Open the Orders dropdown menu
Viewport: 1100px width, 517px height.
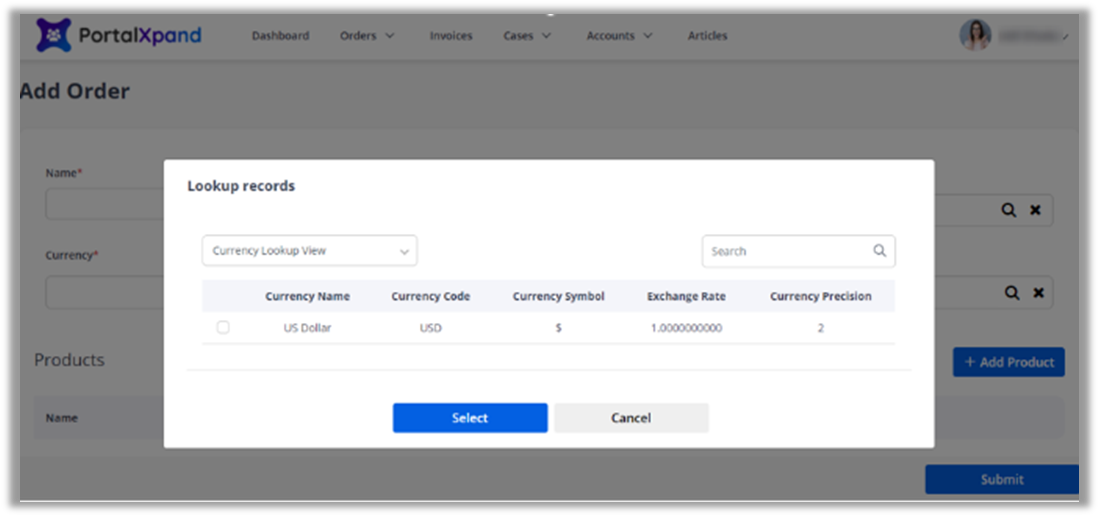pos(366,36)
